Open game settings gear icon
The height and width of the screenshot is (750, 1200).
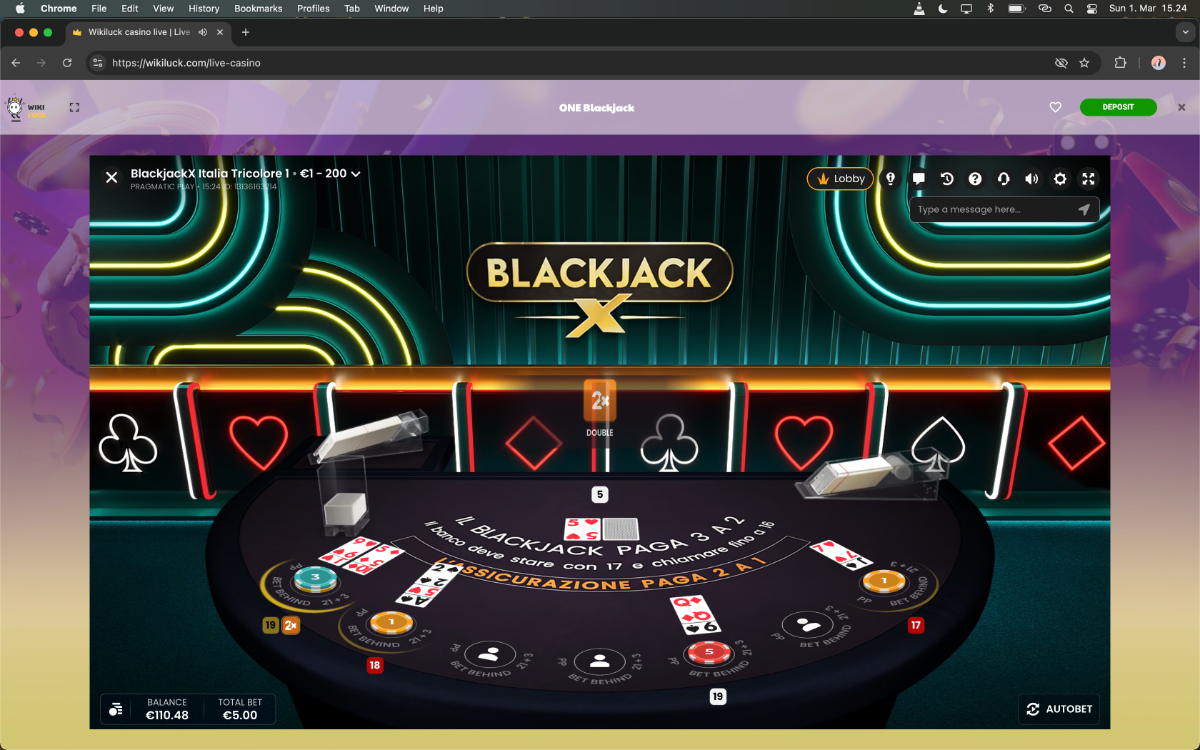coord(1060,179)
